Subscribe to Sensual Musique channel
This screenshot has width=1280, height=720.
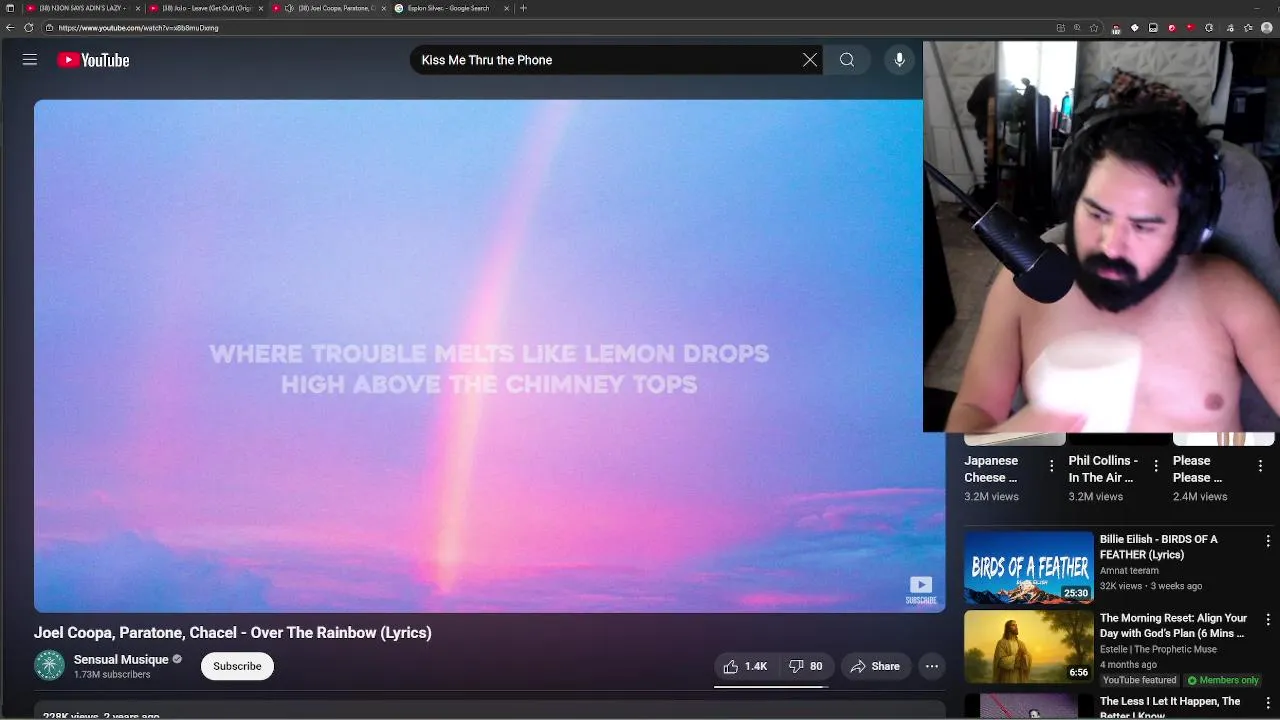click(237, 666)
